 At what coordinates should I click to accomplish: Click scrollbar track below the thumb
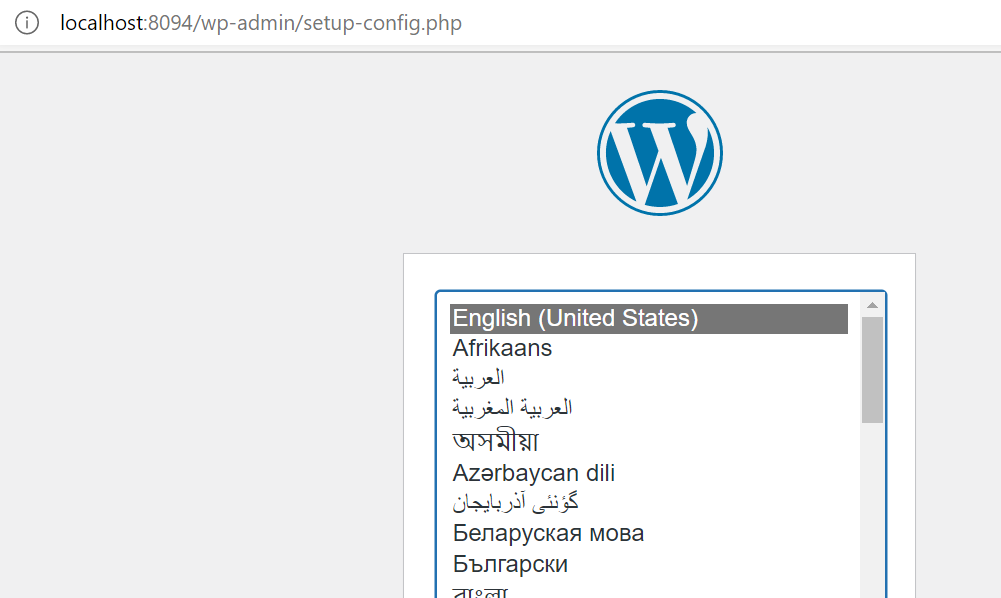[872, 511]
